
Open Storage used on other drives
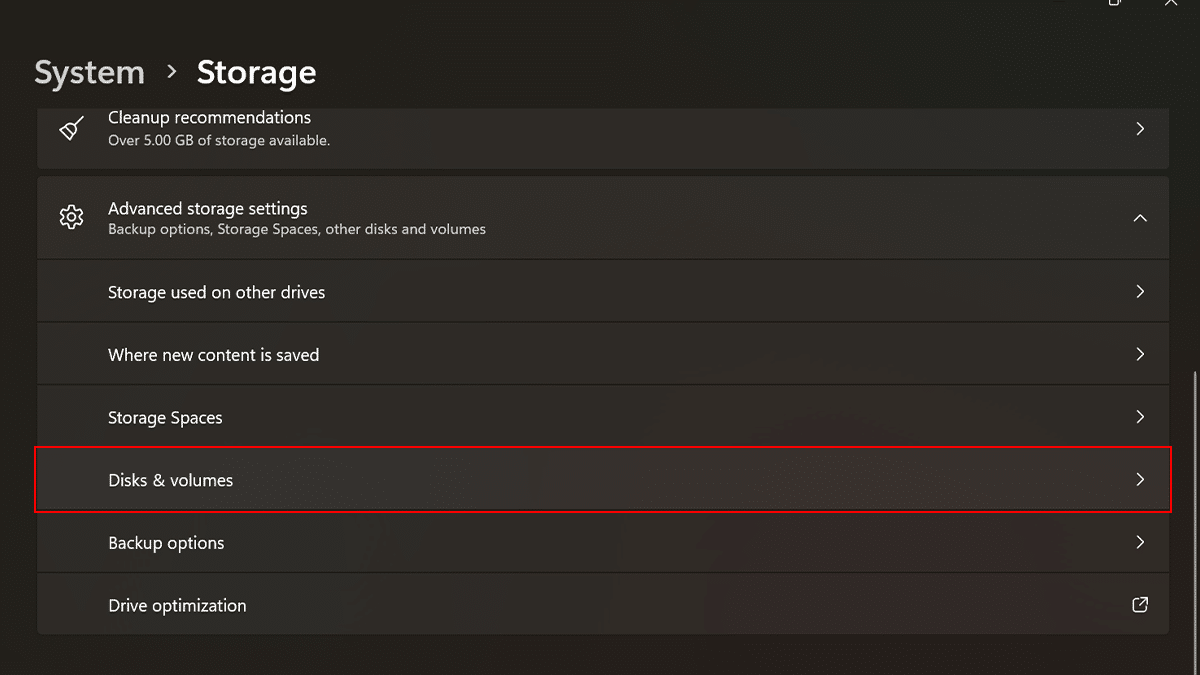[216, 292]
